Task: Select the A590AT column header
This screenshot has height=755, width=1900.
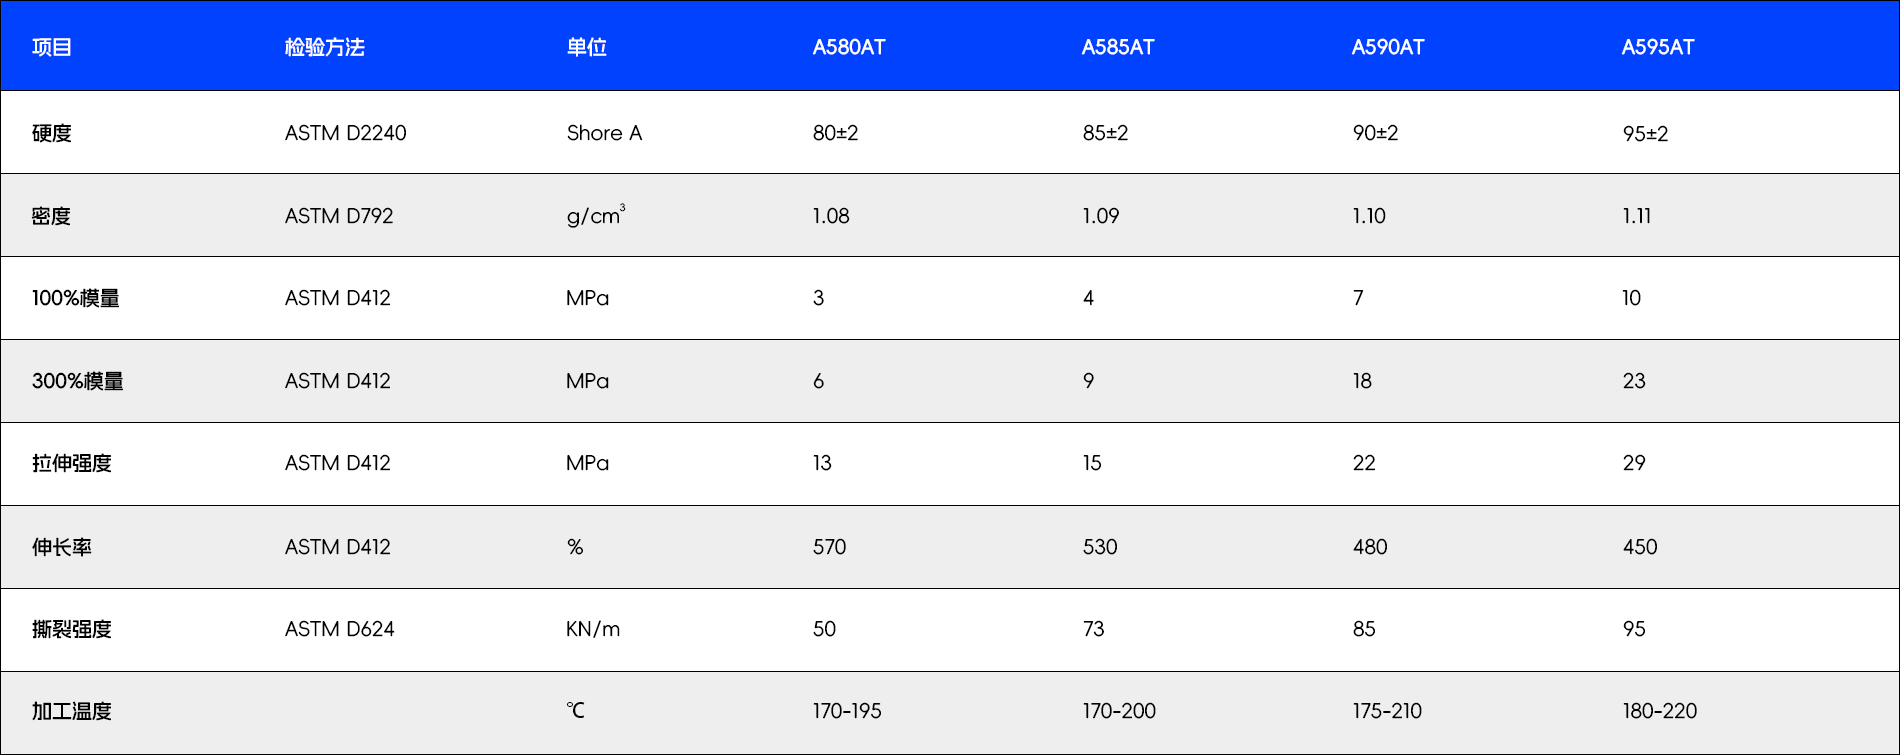Action: (1387, 47)
